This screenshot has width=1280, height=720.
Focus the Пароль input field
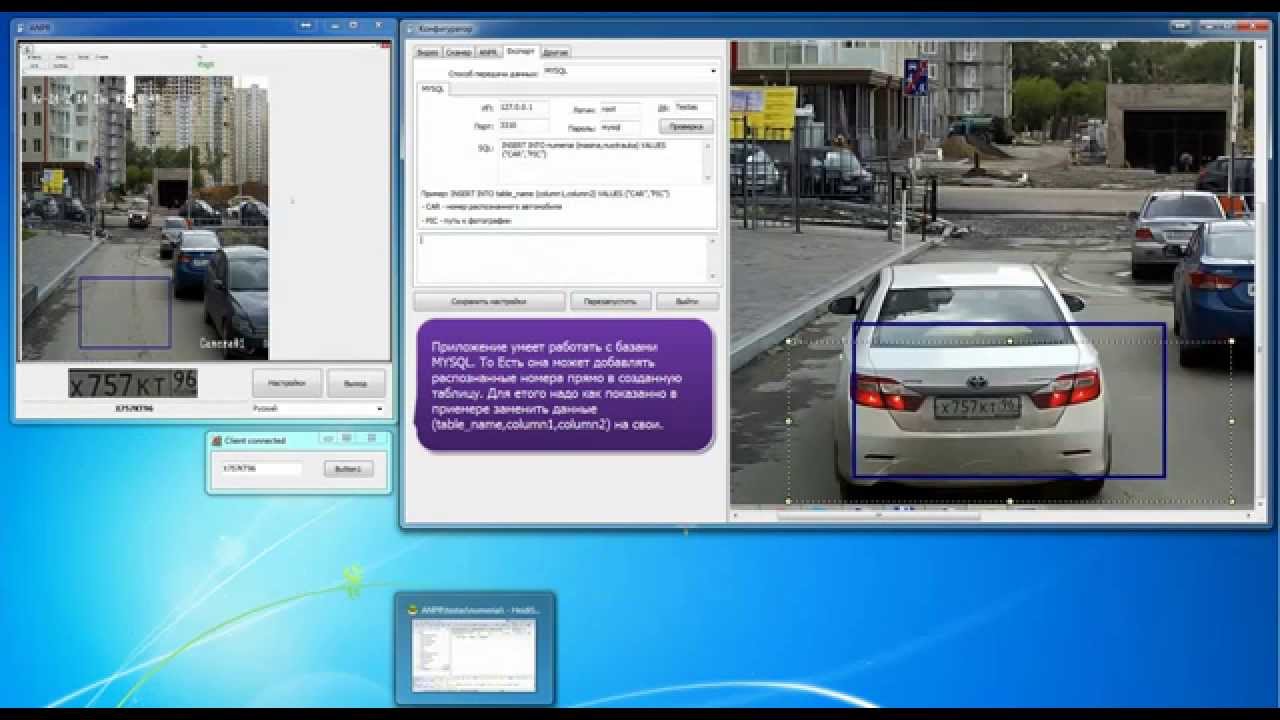click(x=620, y=127)
